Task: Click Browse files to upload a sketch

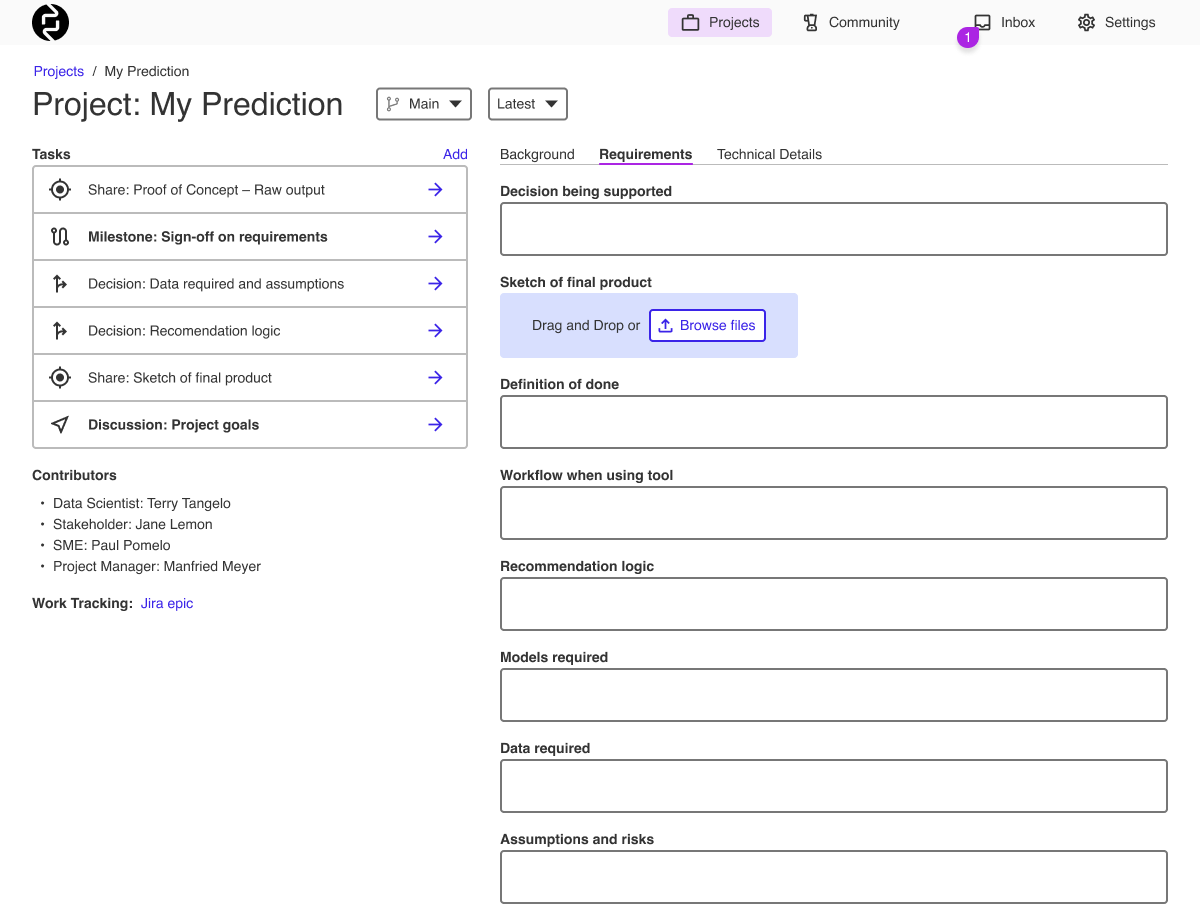Action: coord(707,325)
